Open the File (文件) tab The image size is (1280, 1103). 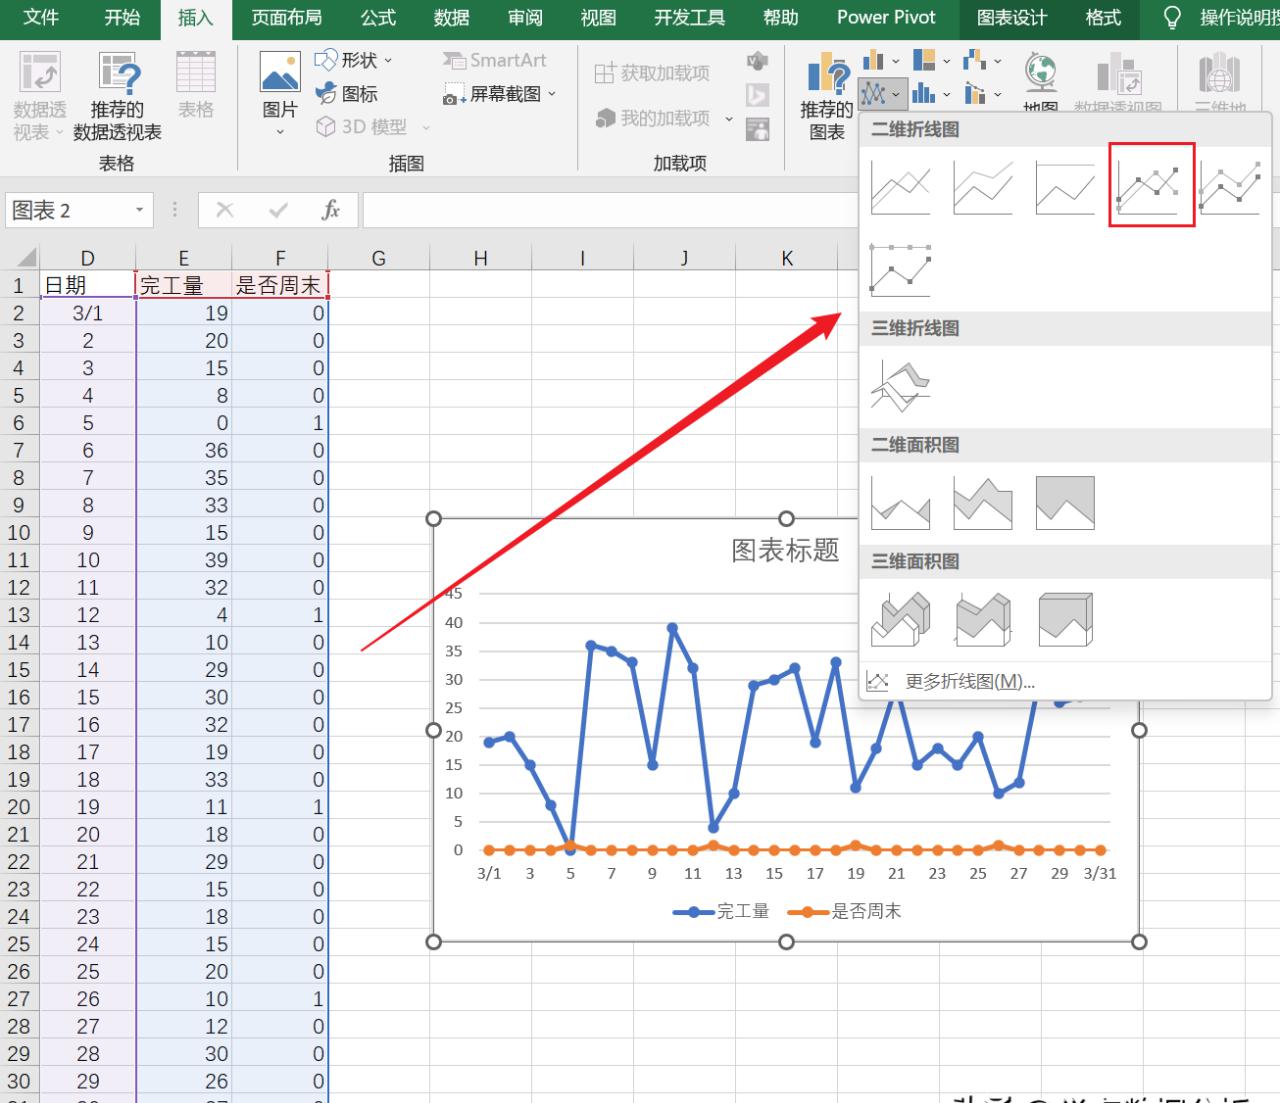pos(41,18)
